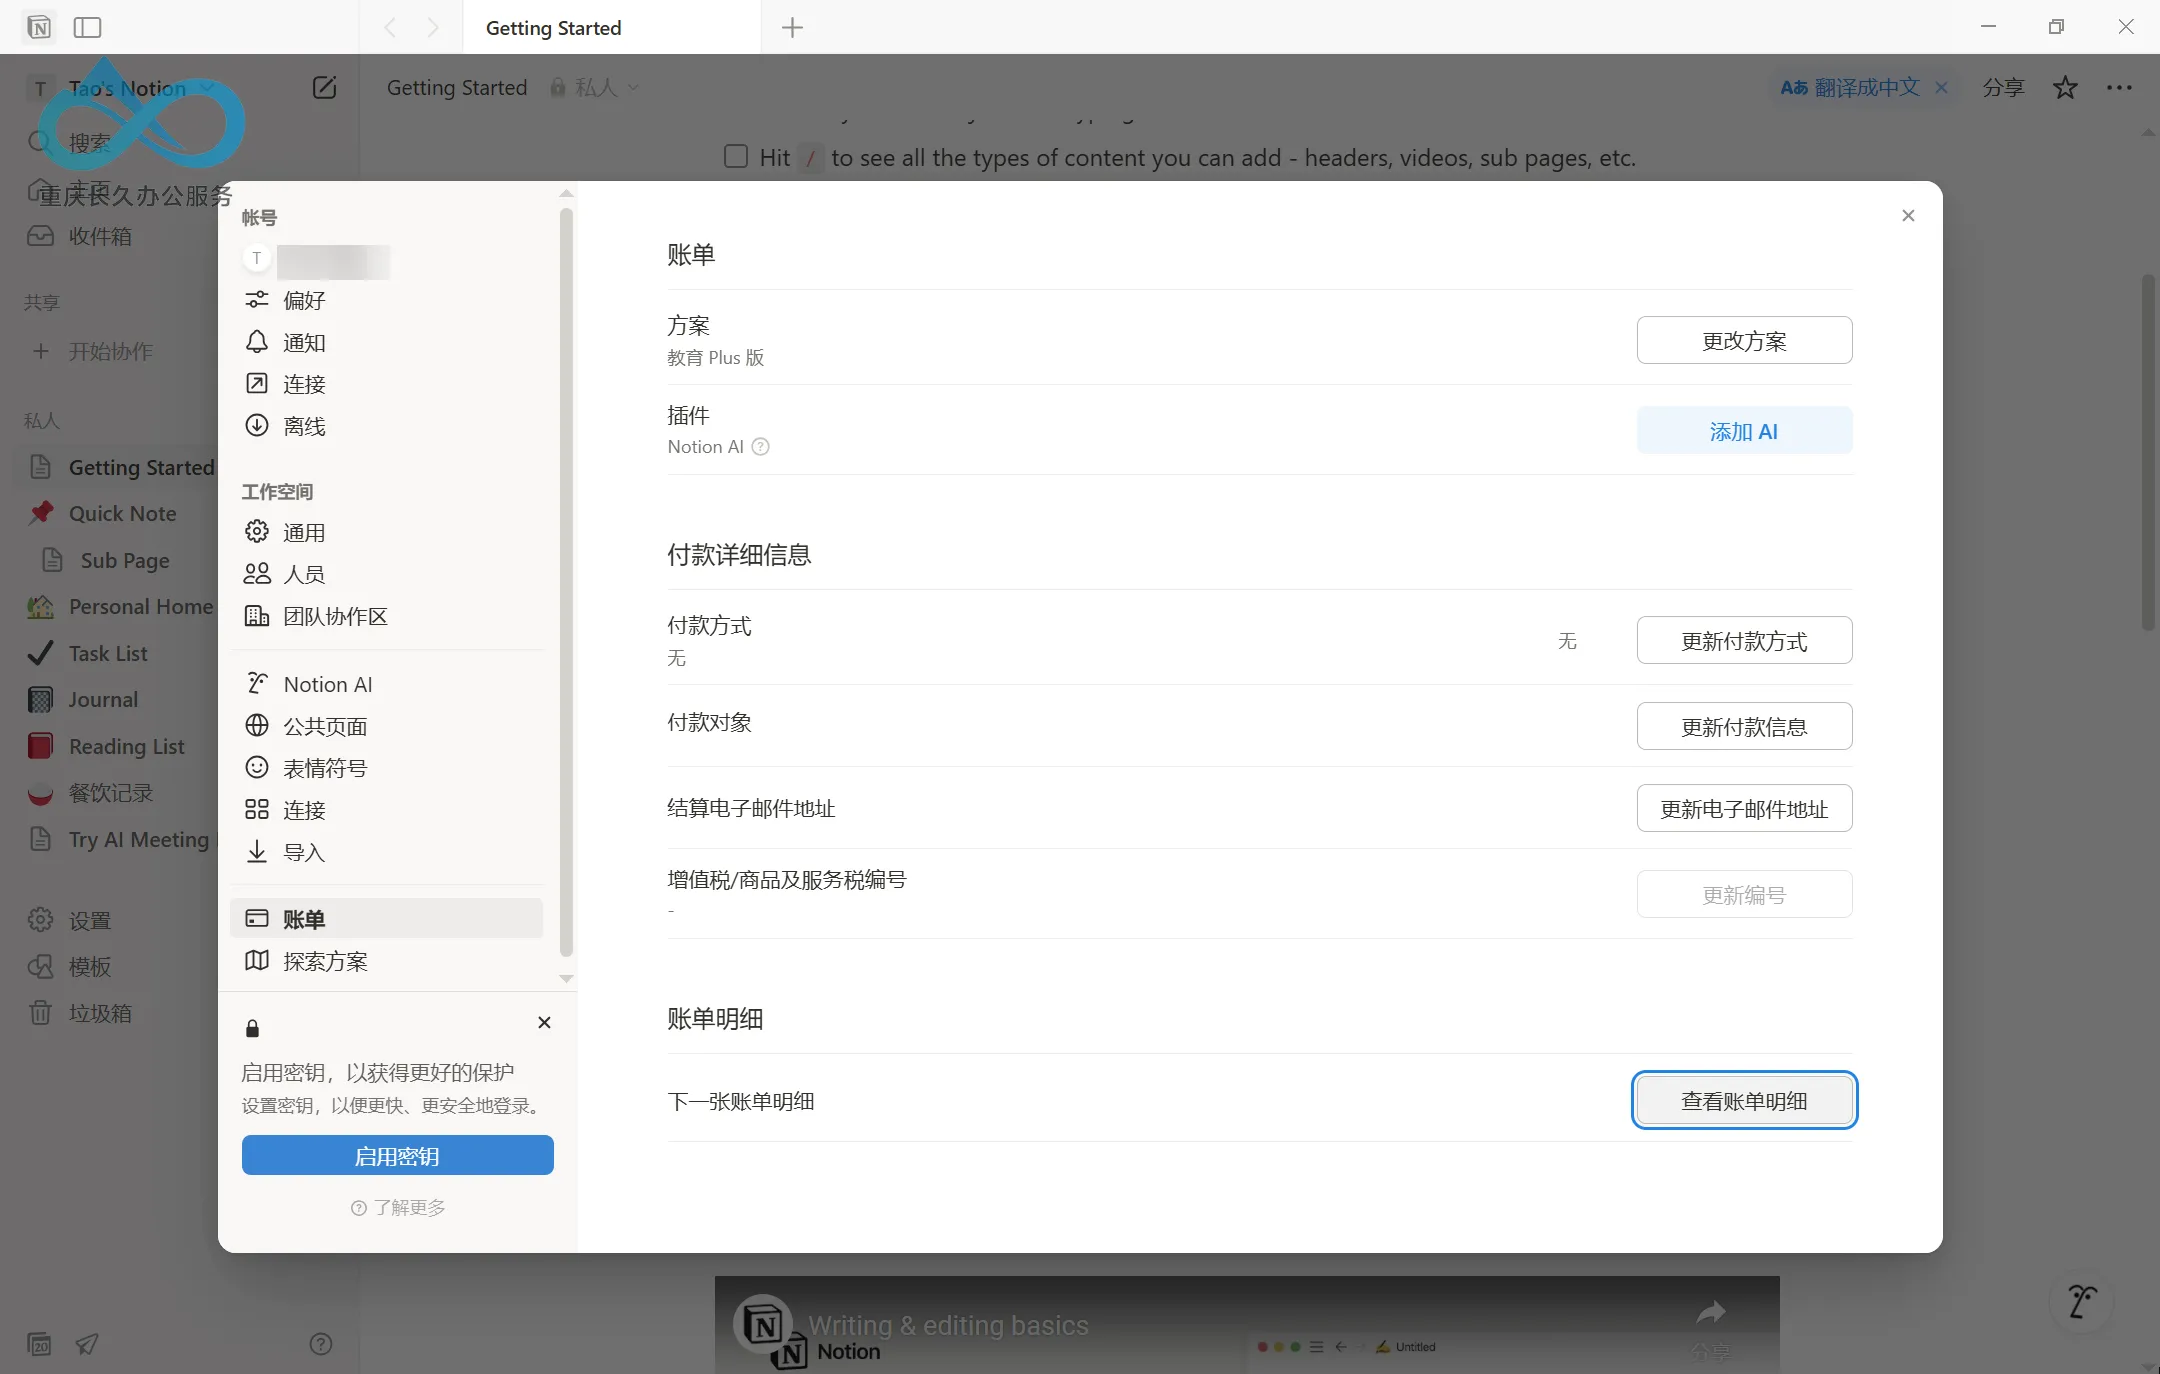Click 更新电子邮件地址 button
The image size is (2160, 1374).
1744,809
